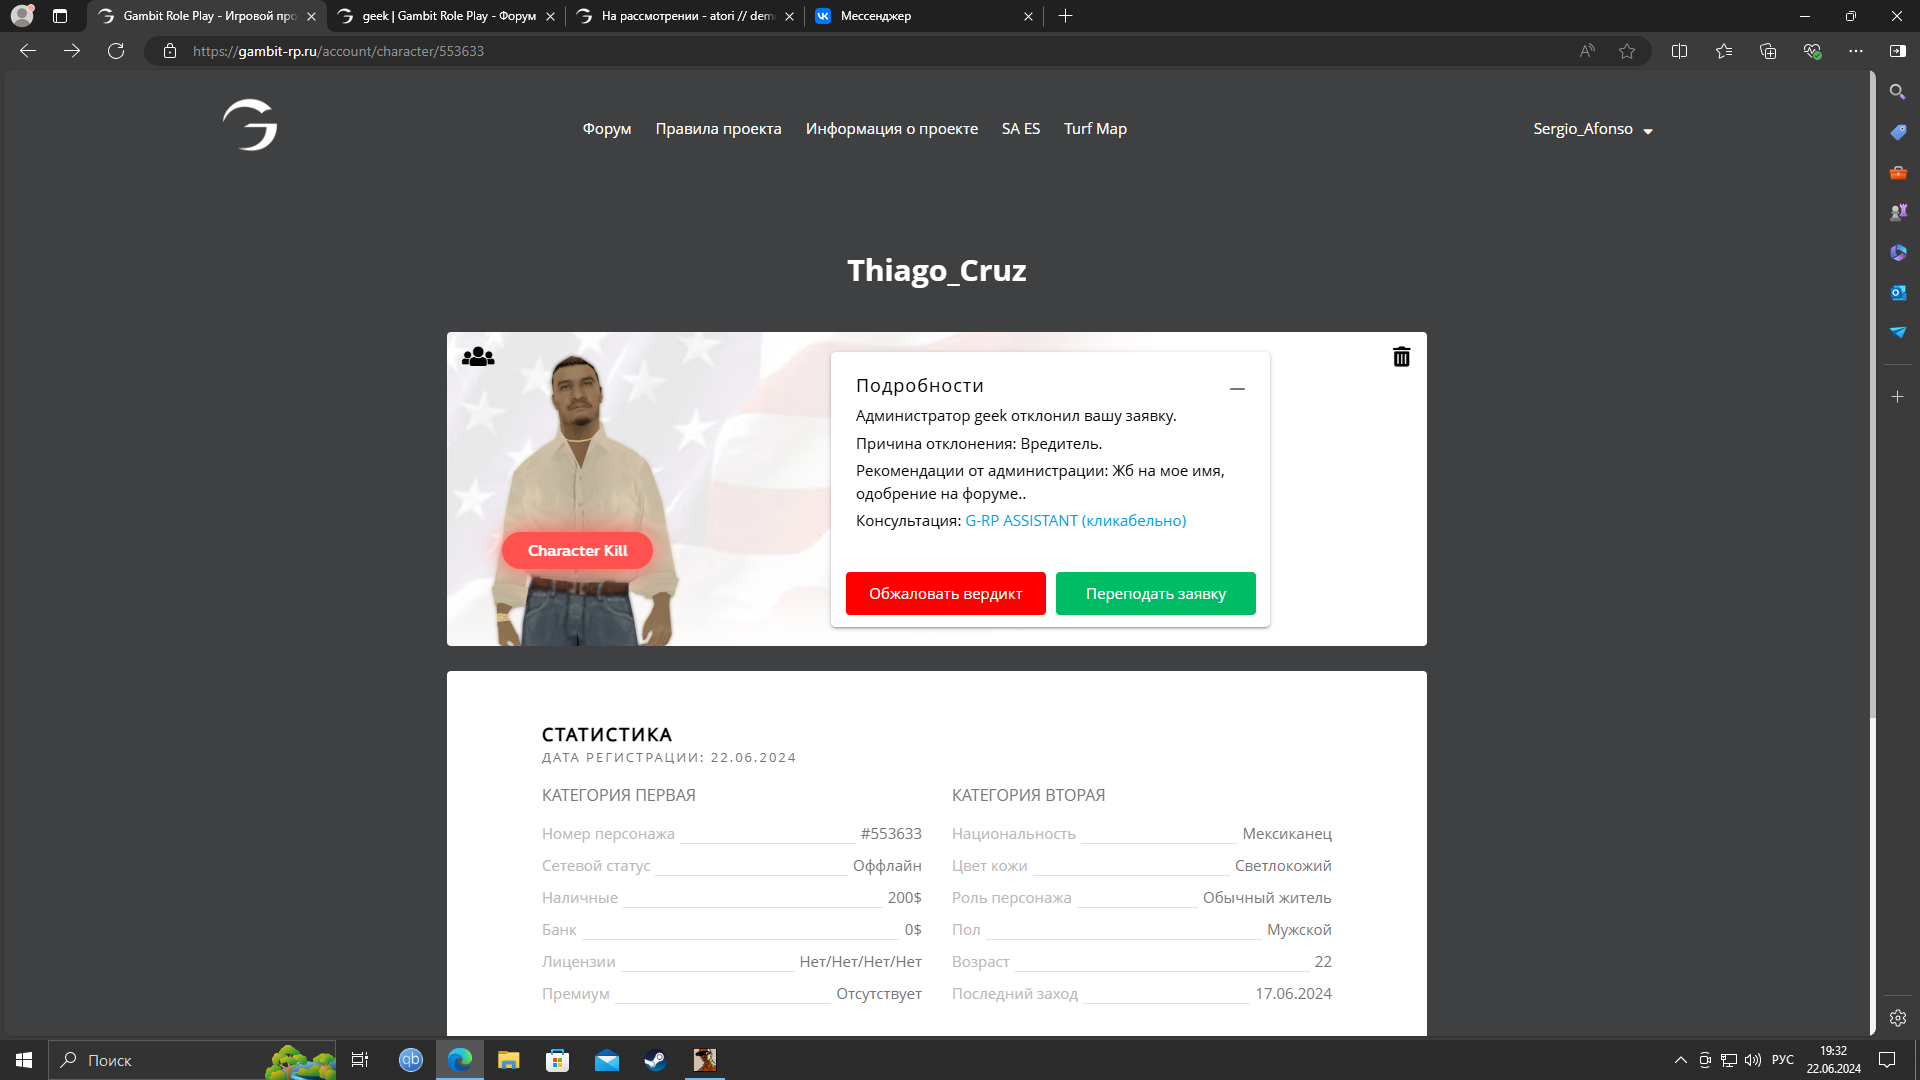Screen dimensions: 1920x1080
Task: Open the Edge sidebar settings gear
Action: (1897, 1018)
